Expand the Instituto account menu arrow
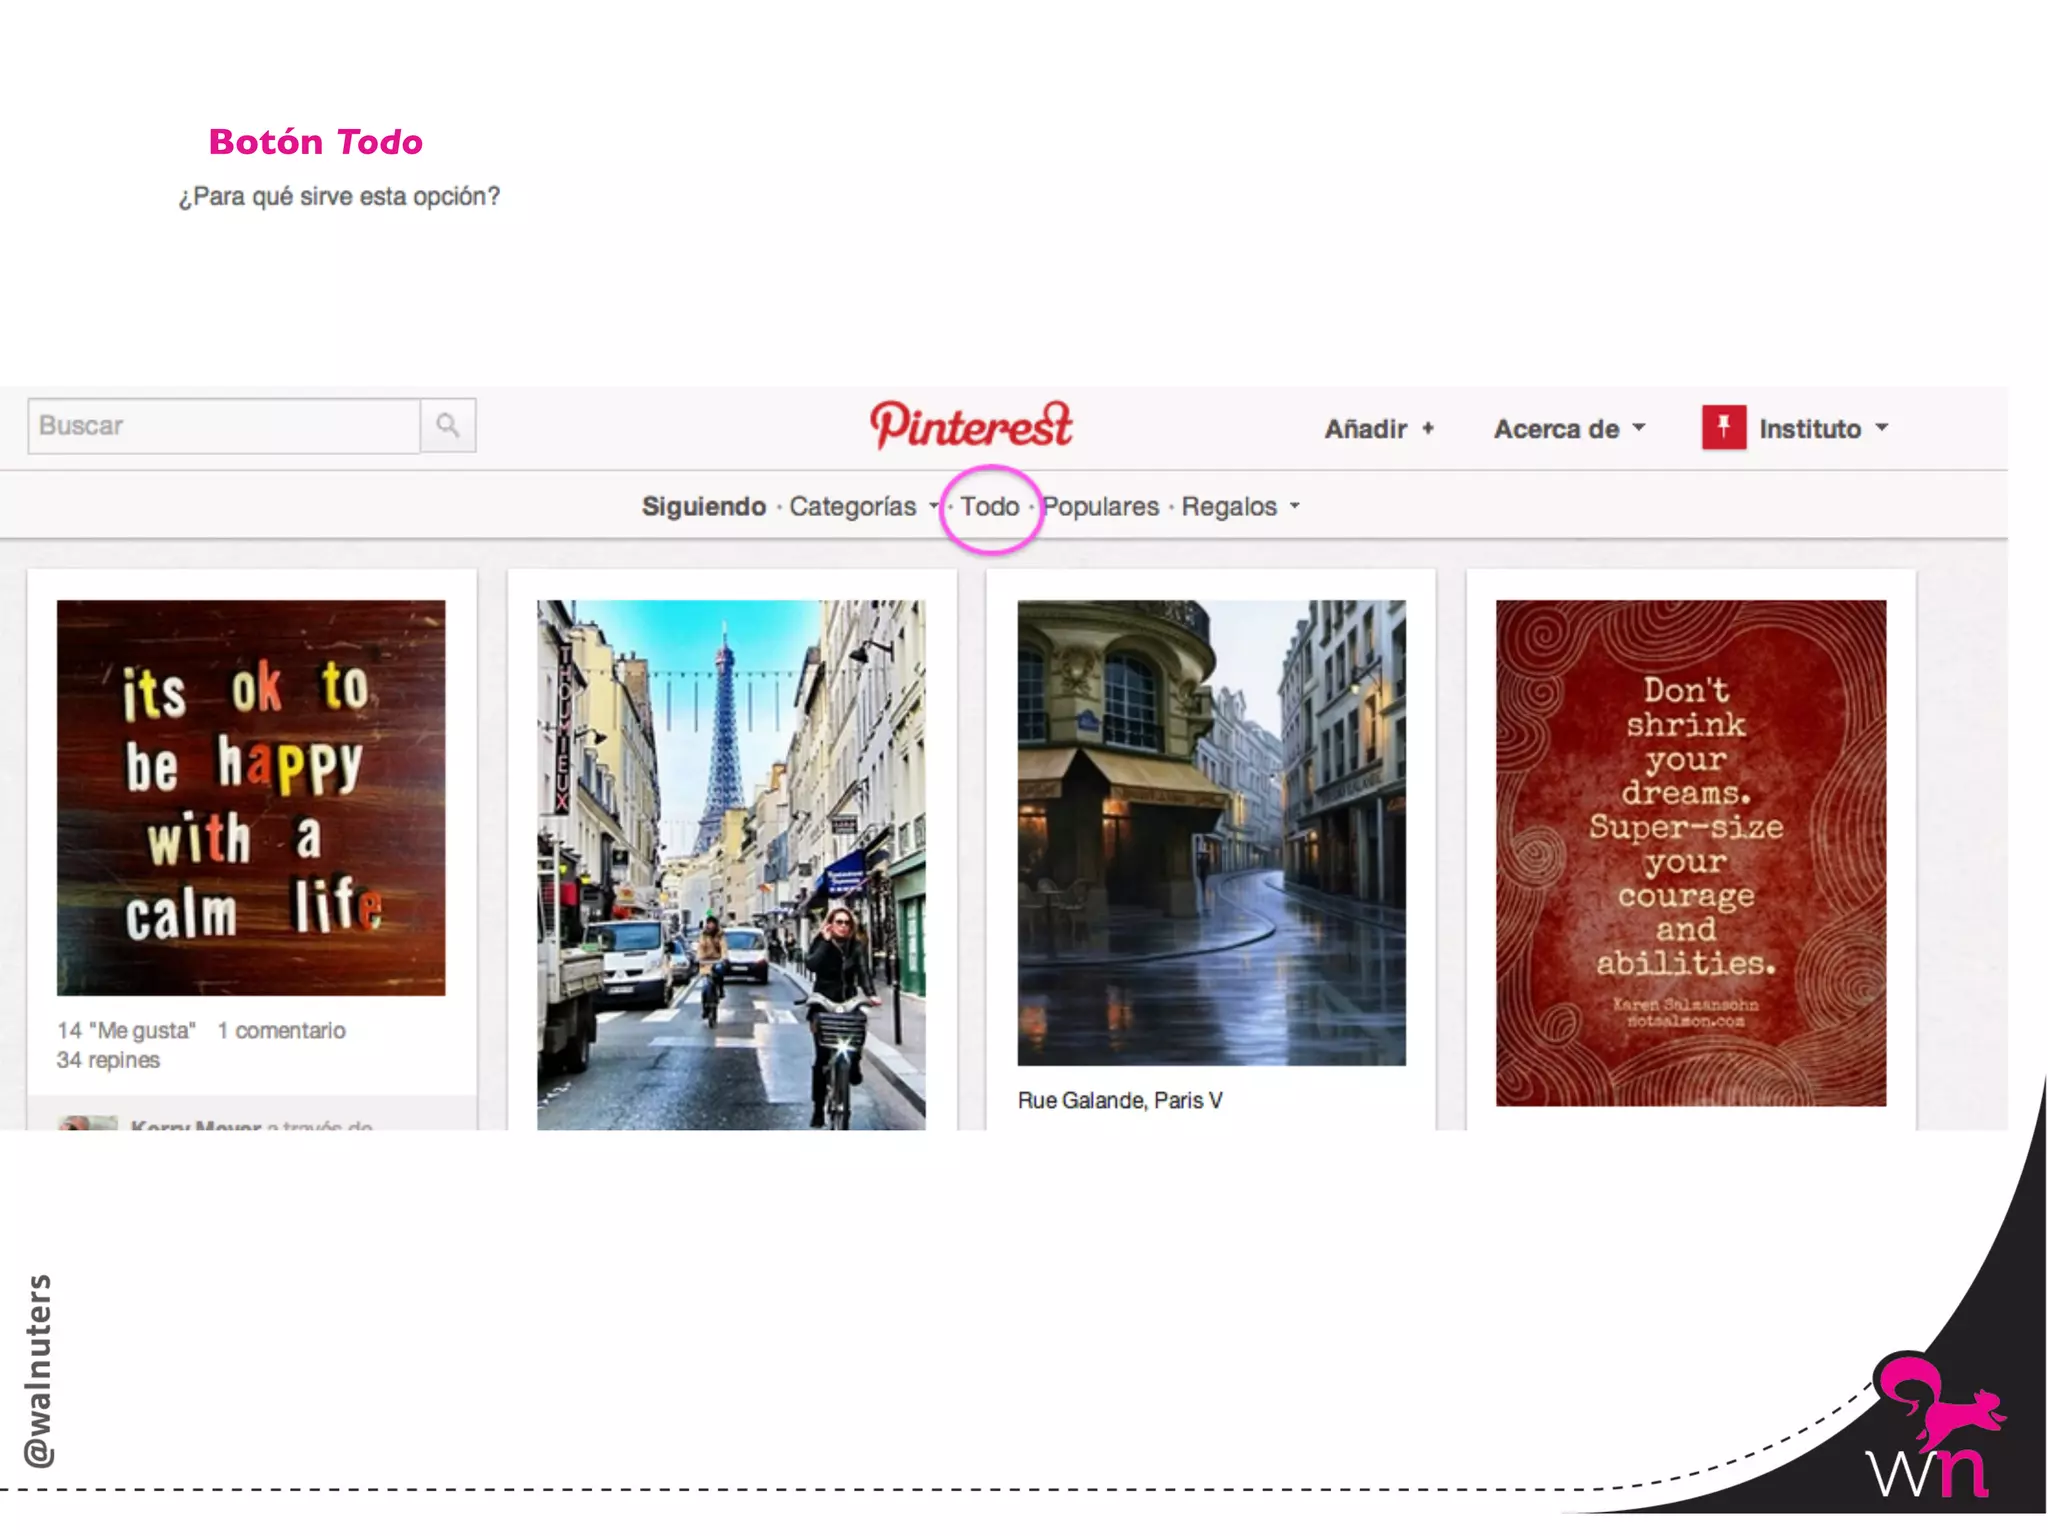The image size is (2048, 1536). click(1882, 428)
